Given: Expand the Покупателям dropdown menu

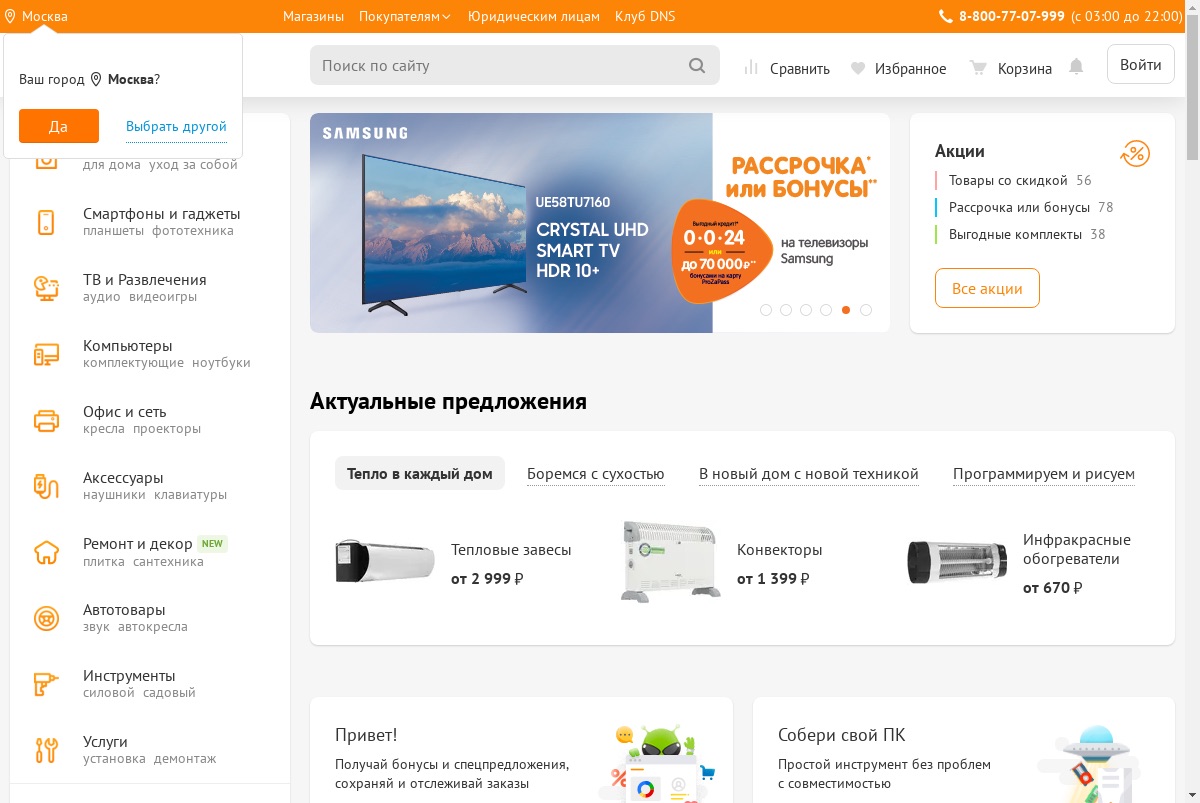Looking at the screenshot, I should [405, 16].
